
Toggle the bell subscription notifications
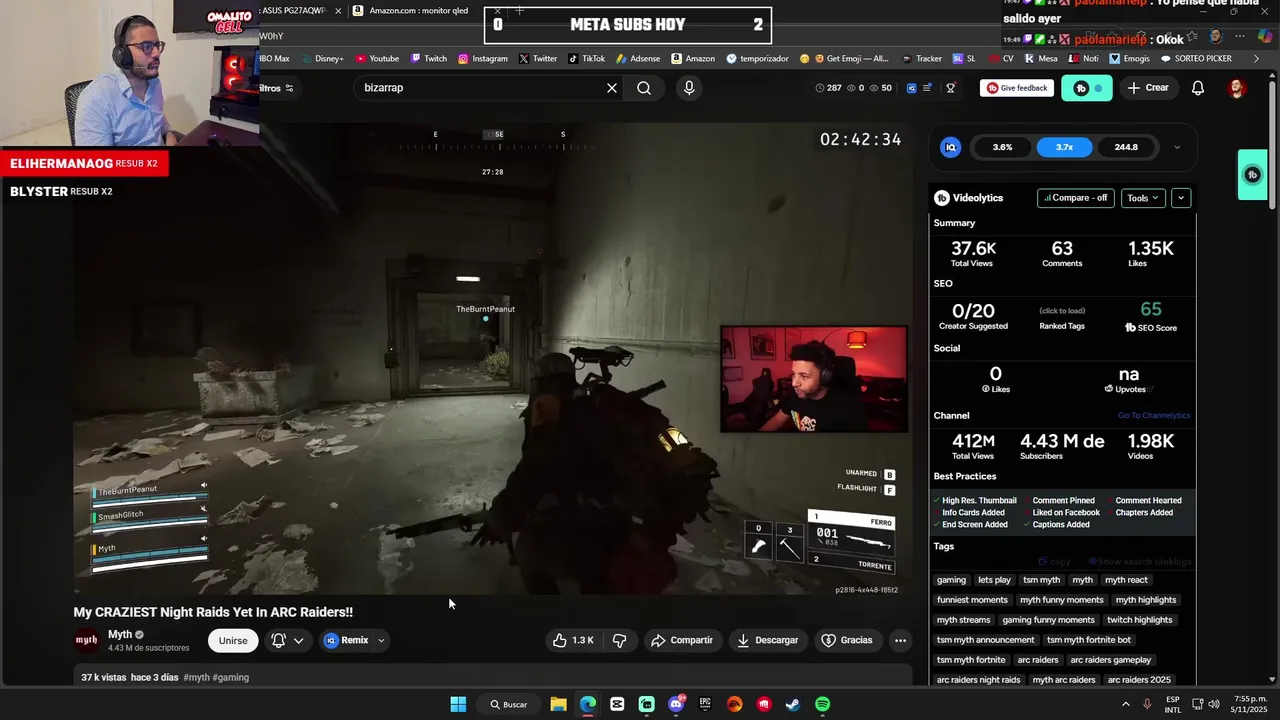pos(279,640)
